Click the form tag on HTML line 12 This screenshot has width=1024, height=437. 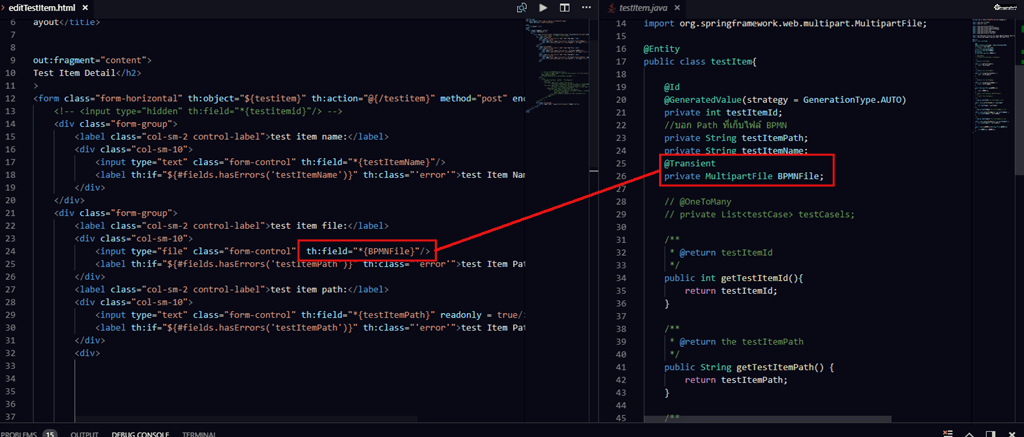pos(279,99)
